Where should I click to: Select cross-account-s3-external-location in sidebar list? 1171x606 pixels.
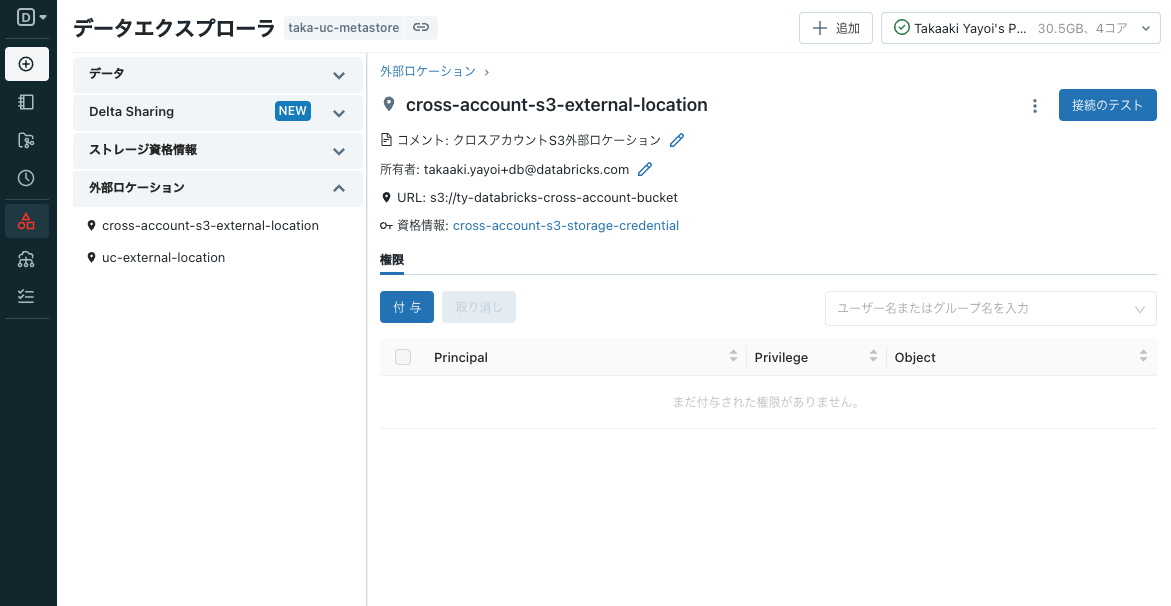click(x=210, y=226)
